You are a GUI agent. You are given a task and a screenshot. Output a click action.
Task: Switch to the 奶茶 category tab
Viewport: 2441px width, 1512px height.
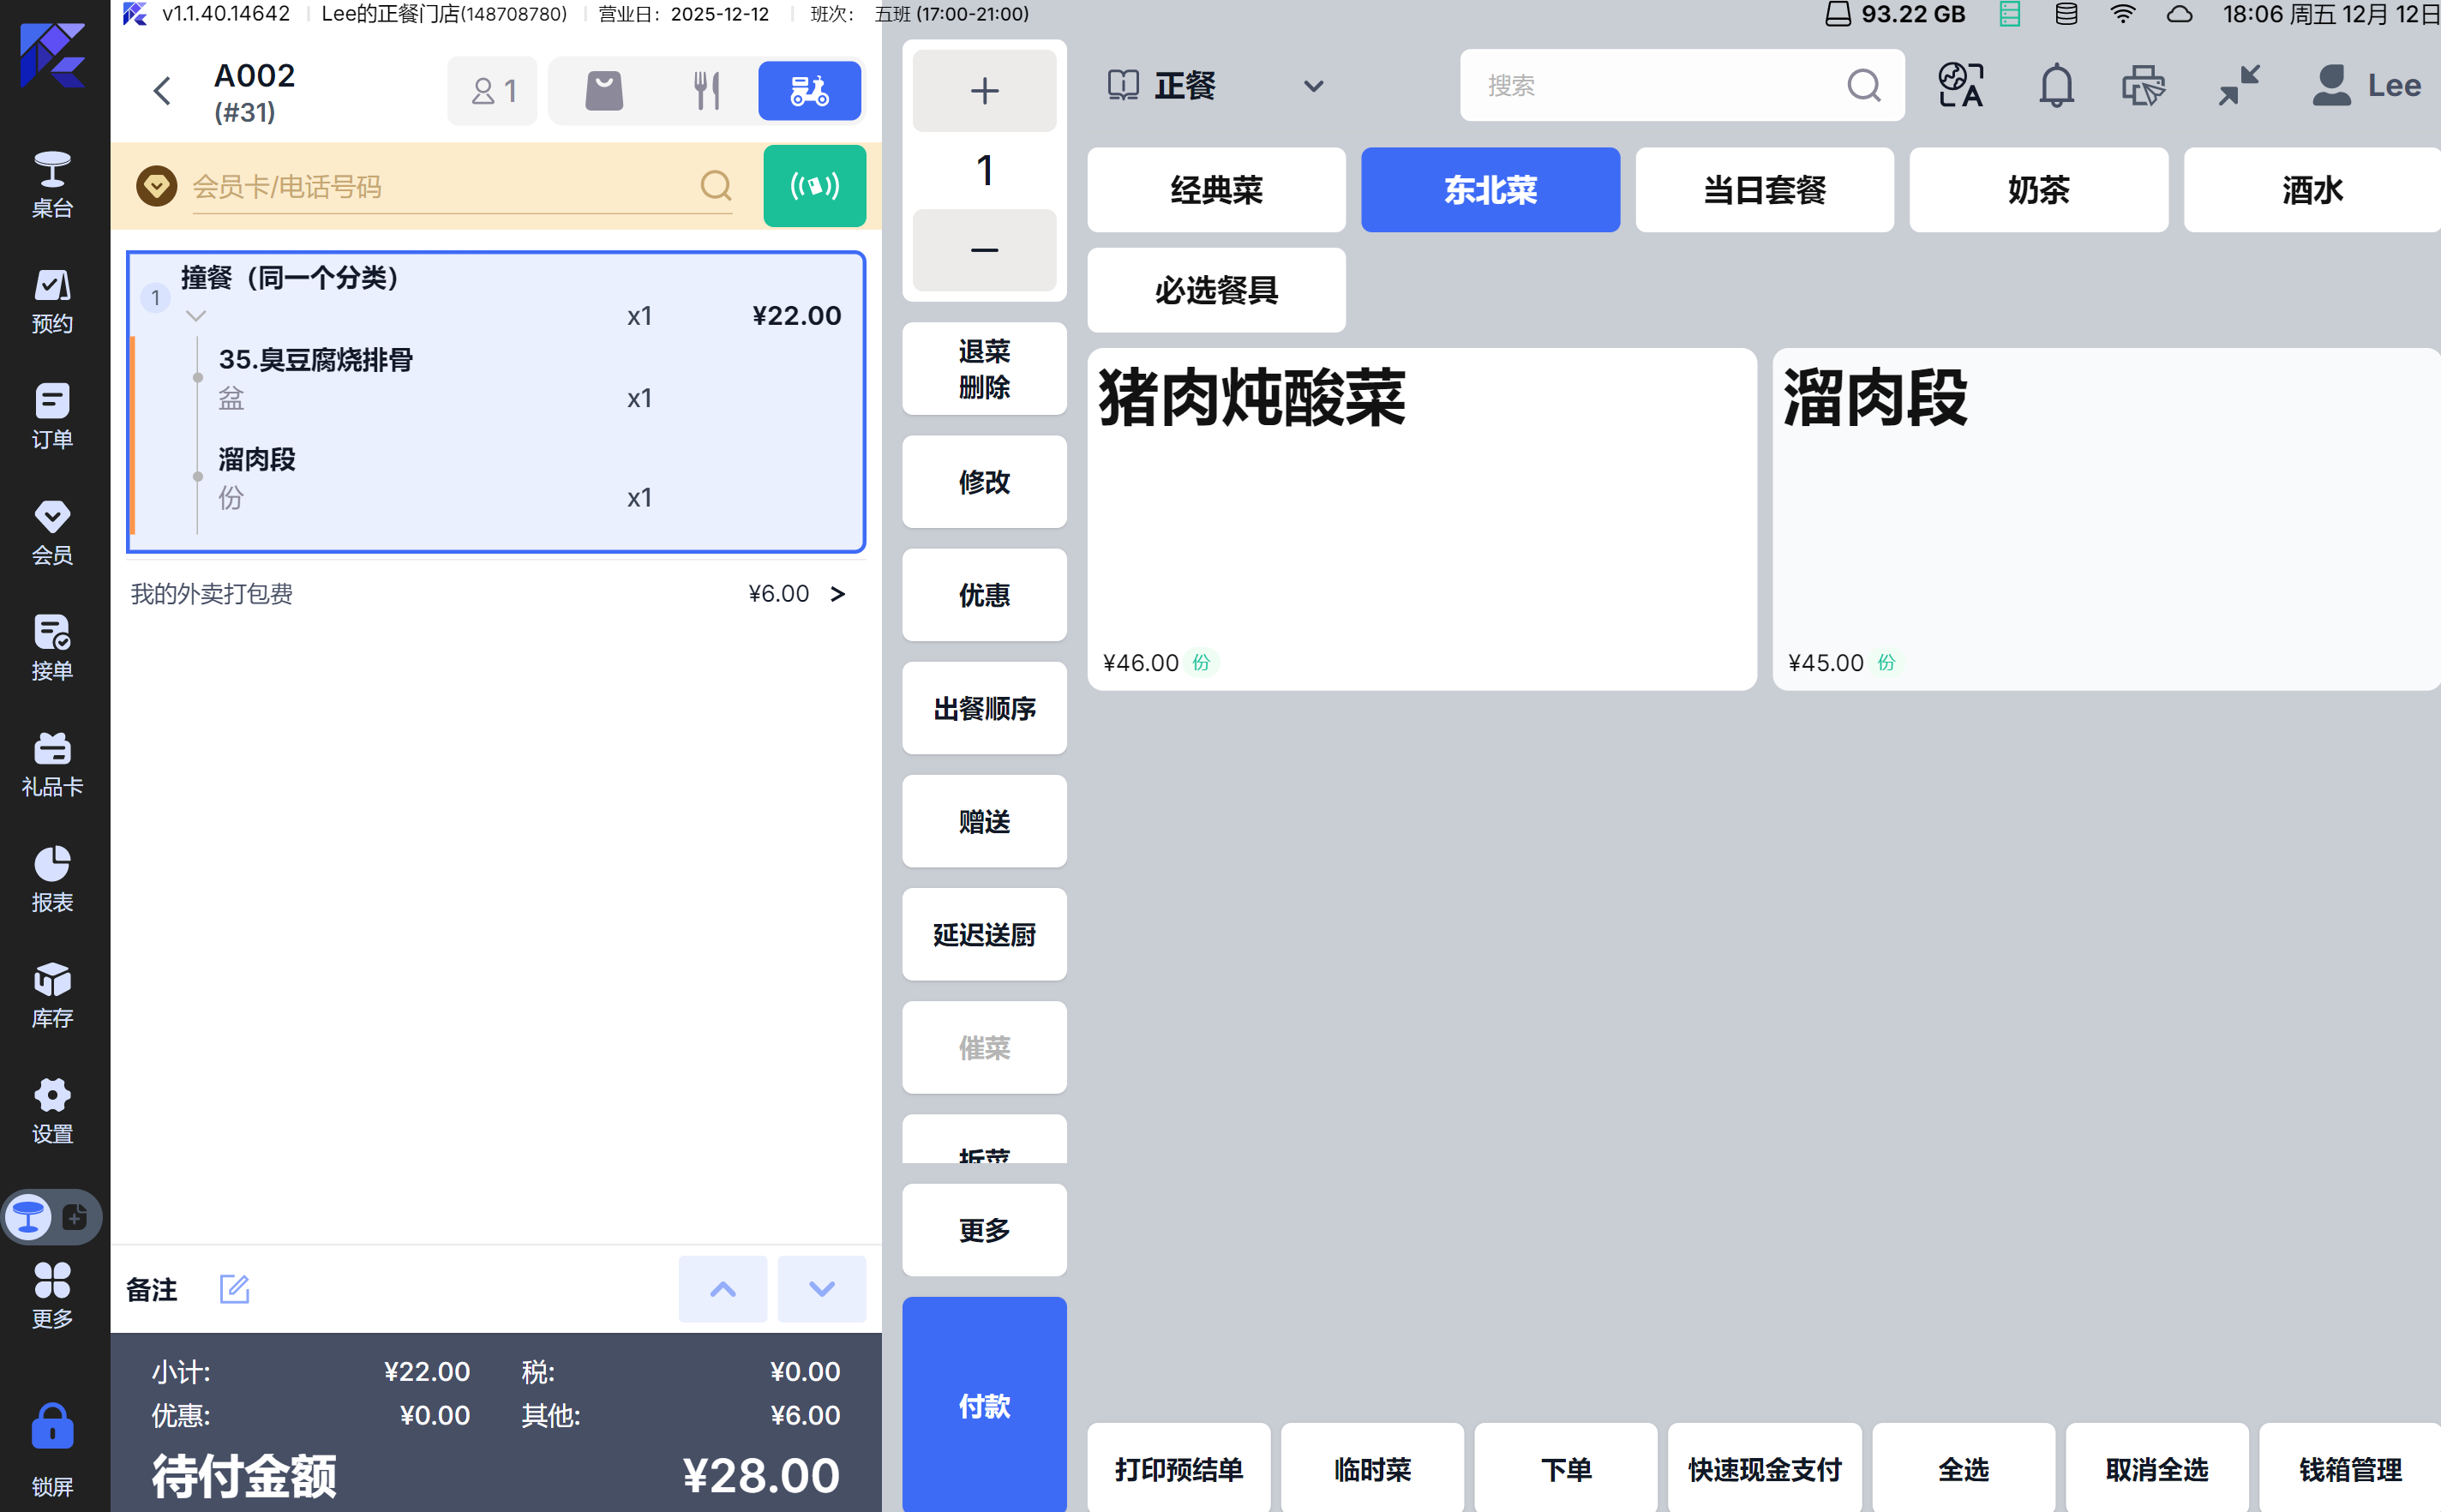[2038, 190]
